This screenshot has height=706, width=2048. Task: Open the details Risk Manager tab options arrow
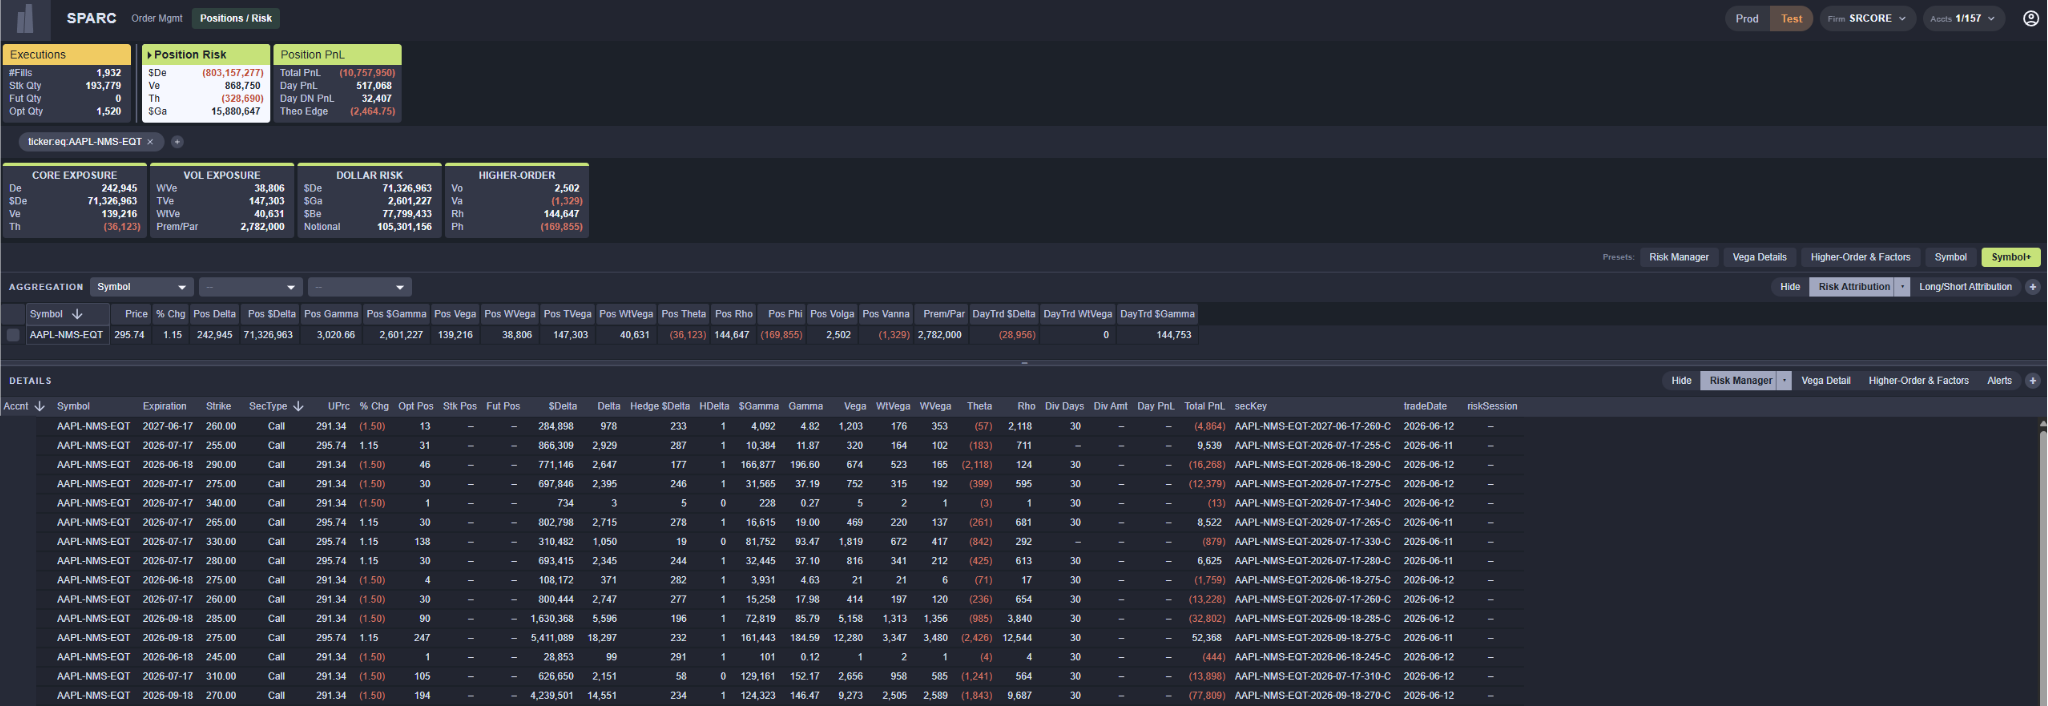[x=1785, y=381]
